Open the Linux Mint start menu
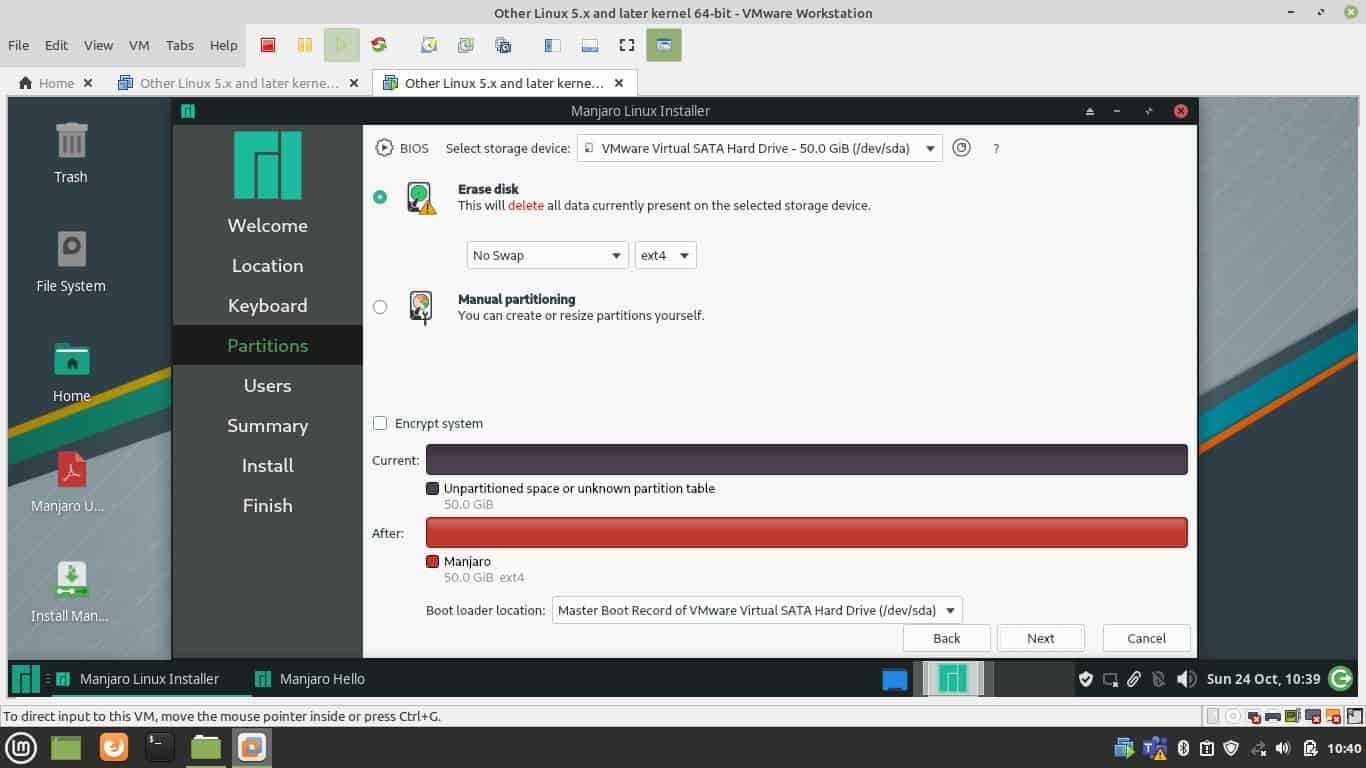Image resolution: width=1366 pixels, height=768 pixels. [x=22, y=747]
